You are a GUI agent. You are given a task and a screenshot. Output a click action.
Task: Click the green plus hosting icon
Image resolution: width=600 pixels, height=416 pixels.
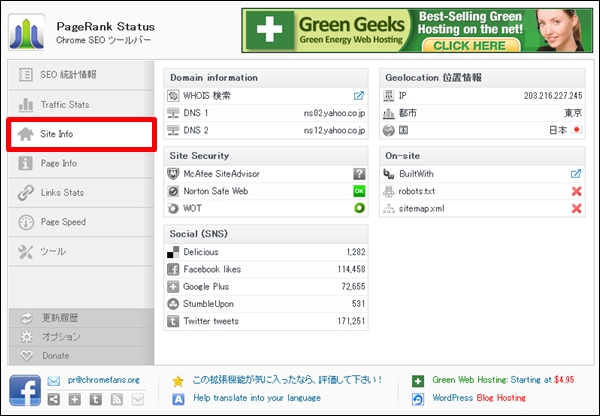pos(418,381)
